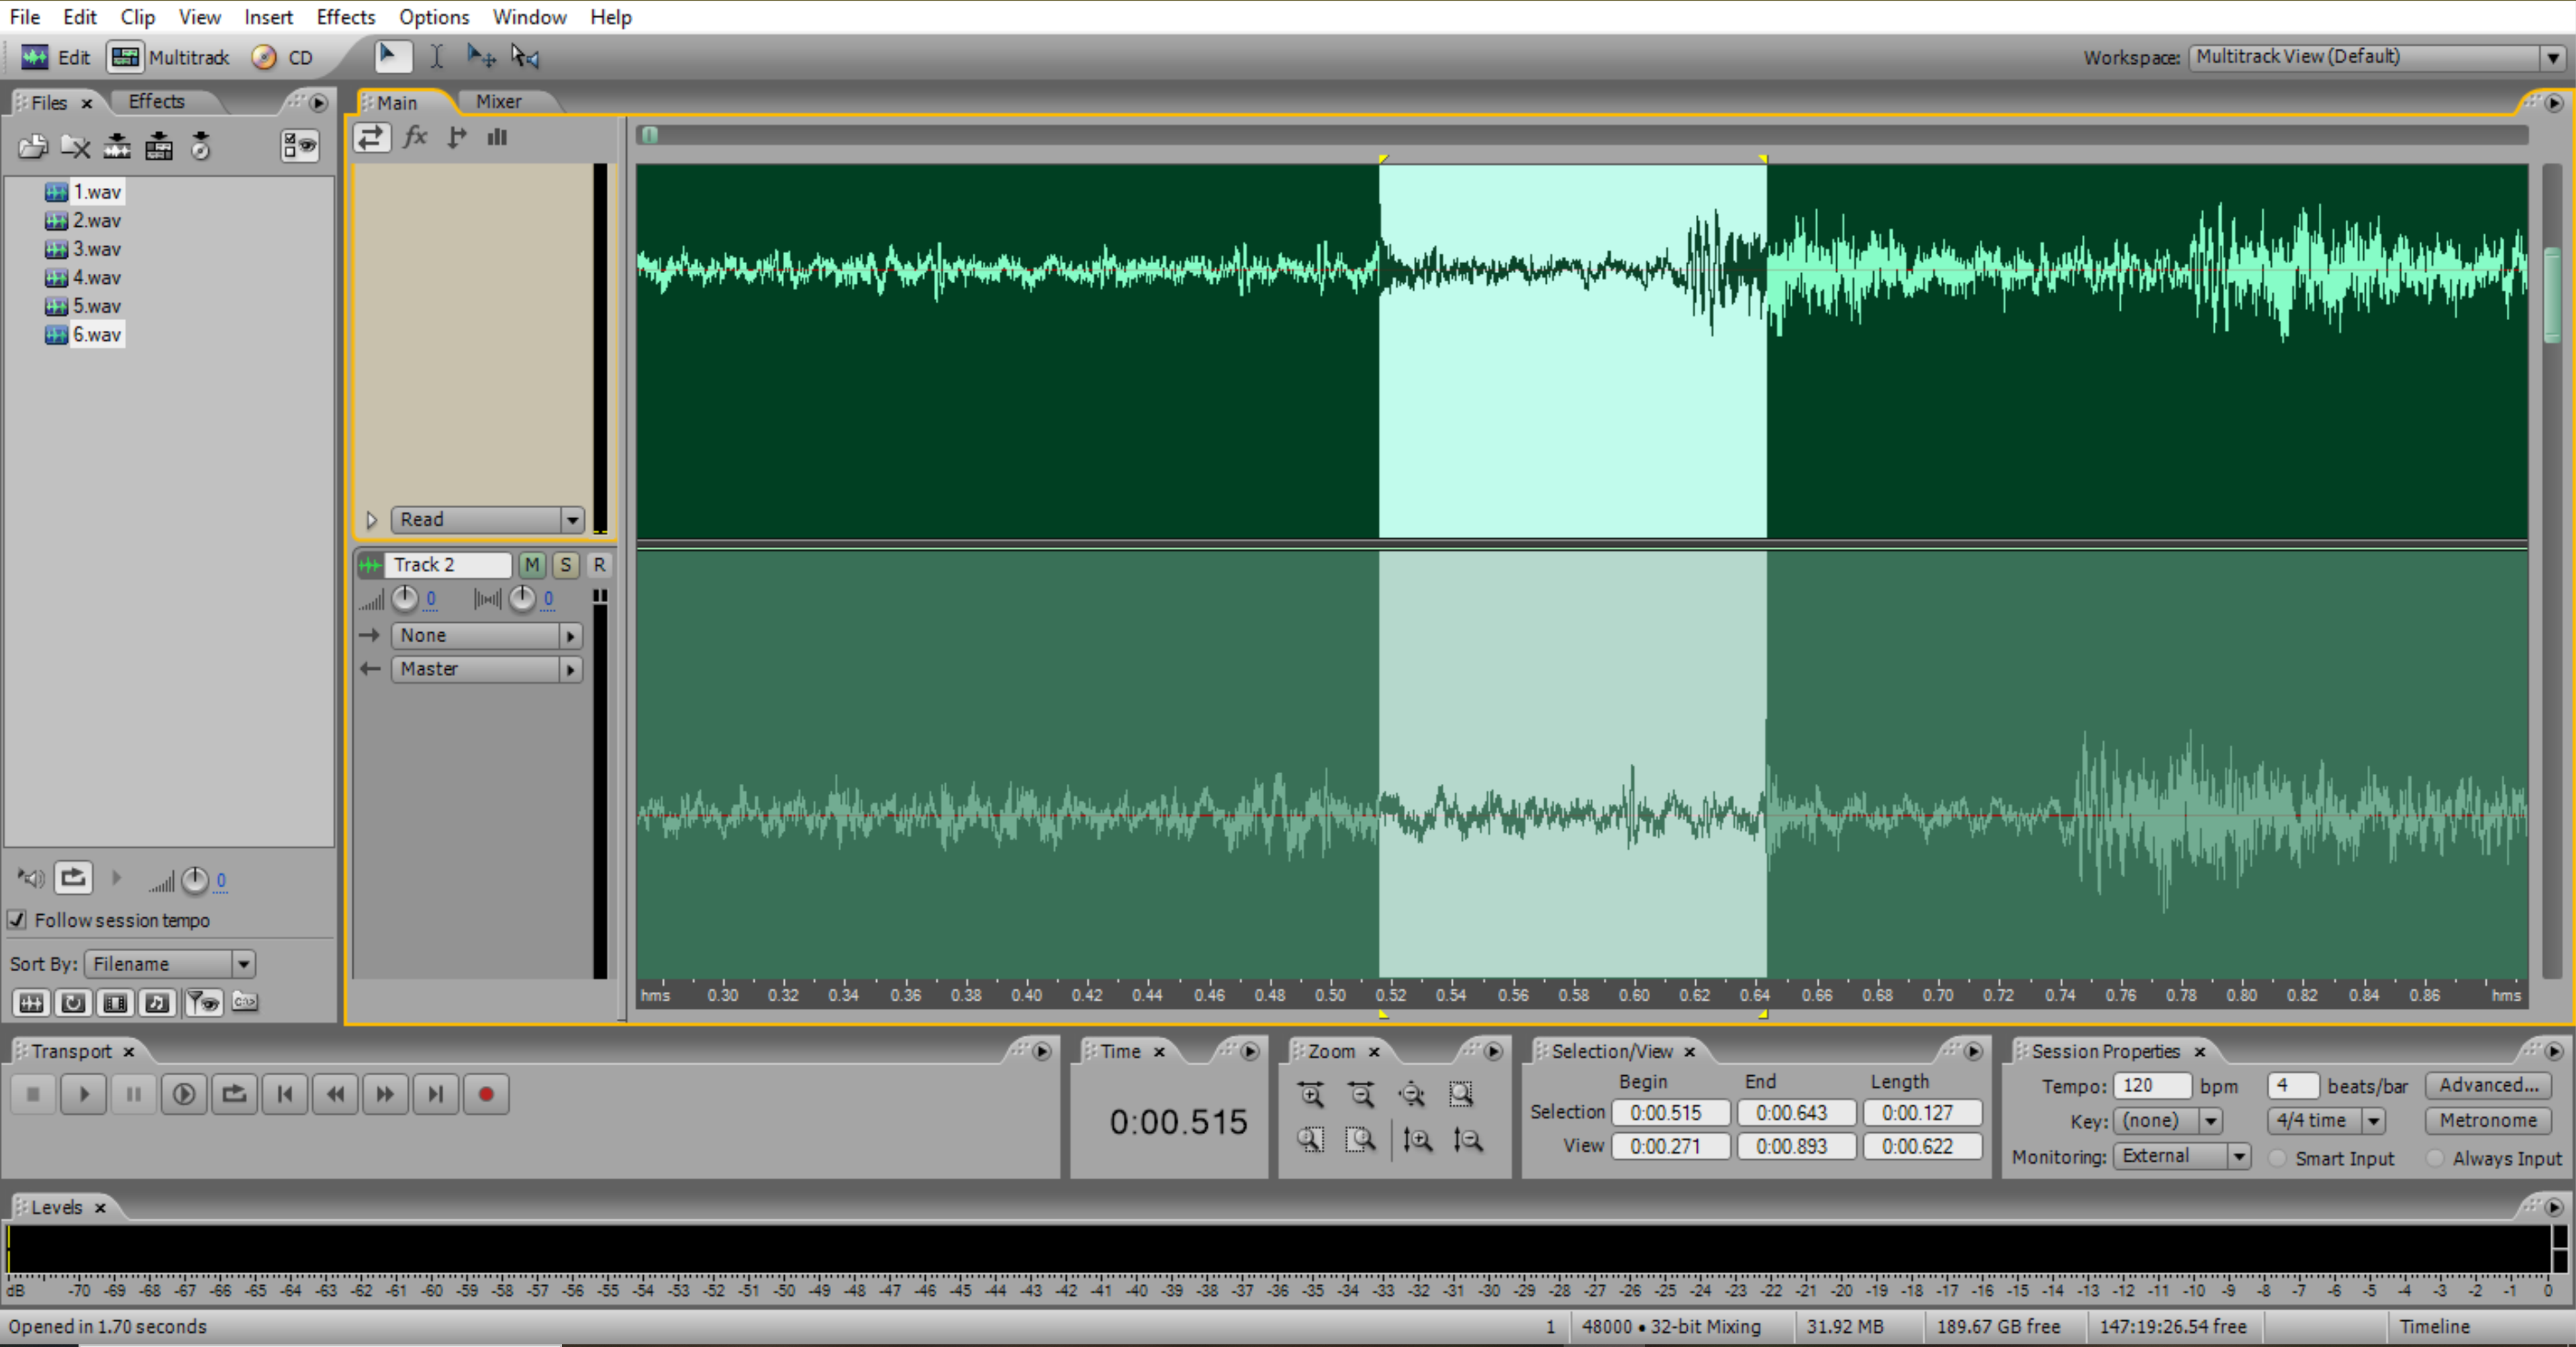
Task: Click the Track 2 volume knob
Action: (404, 599)
